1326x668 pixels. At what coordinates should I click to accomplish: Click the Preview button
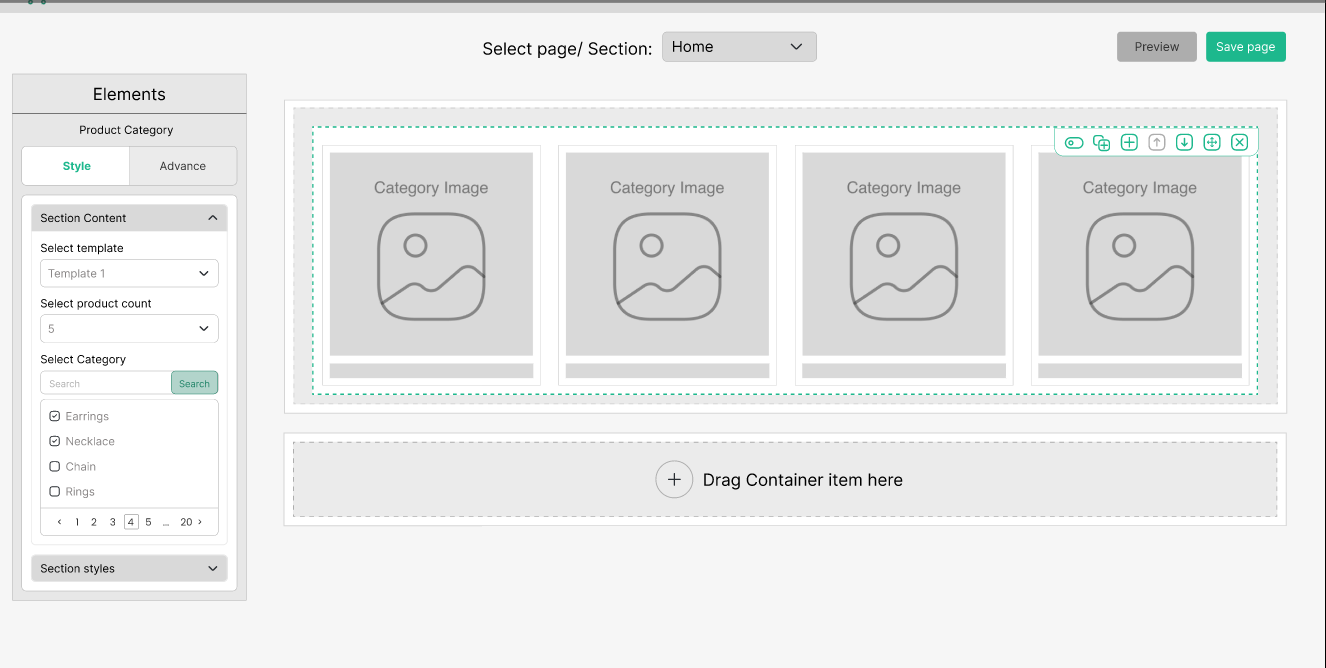1157,47
